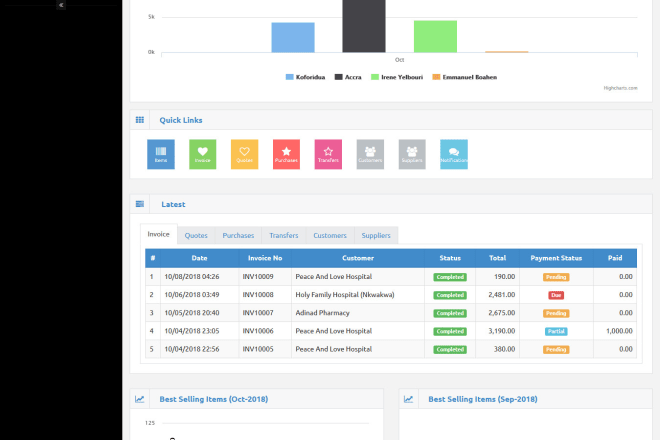The image size is (660, 440).
Task: Click the date 10/06/2018 03:49
Action: (192, 295)
